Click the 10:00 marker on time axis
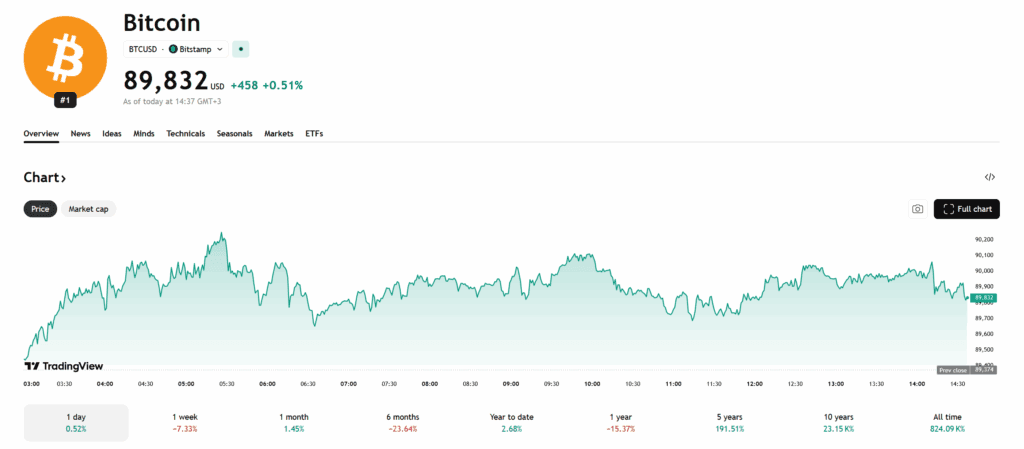Image resolution: width=1024 pixels, height=449 pixels. coord(592,384)
